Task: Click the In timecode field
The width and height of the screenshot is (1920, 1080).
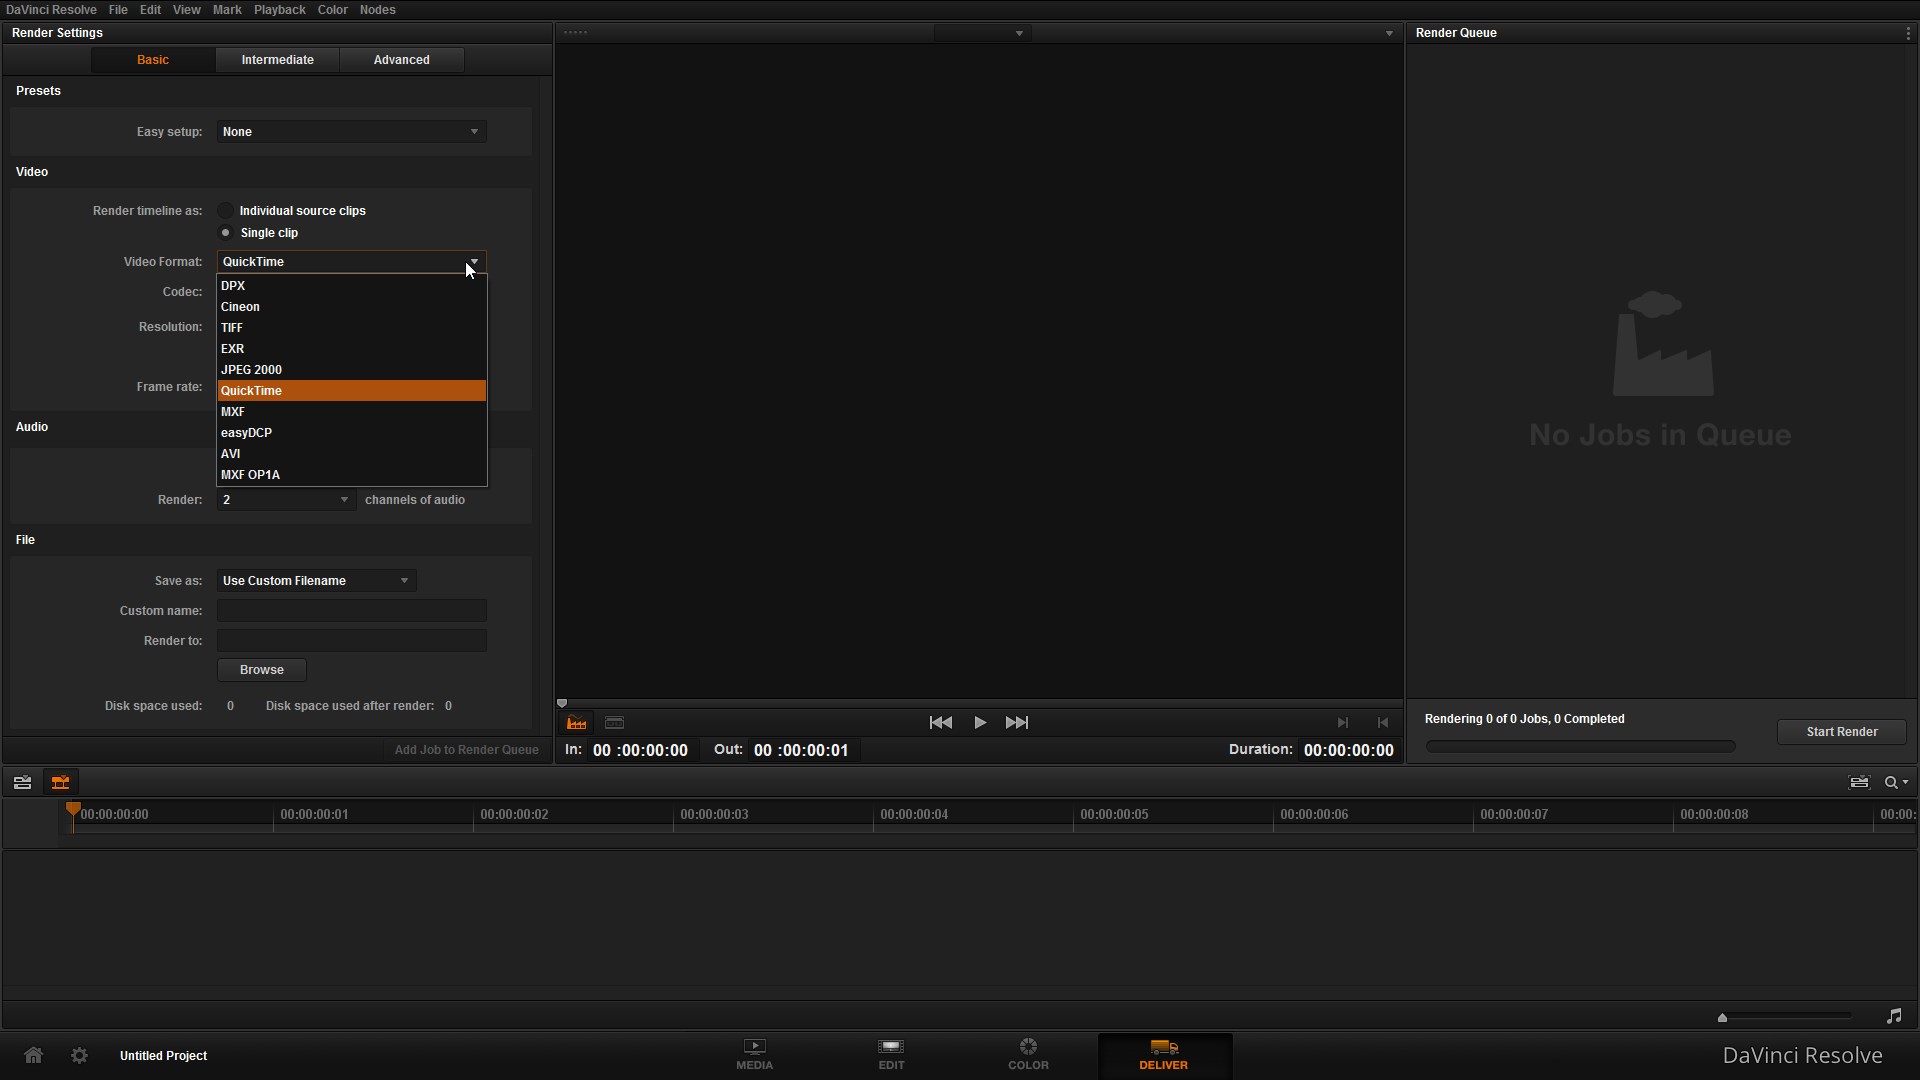Action: tap(640, 750)
